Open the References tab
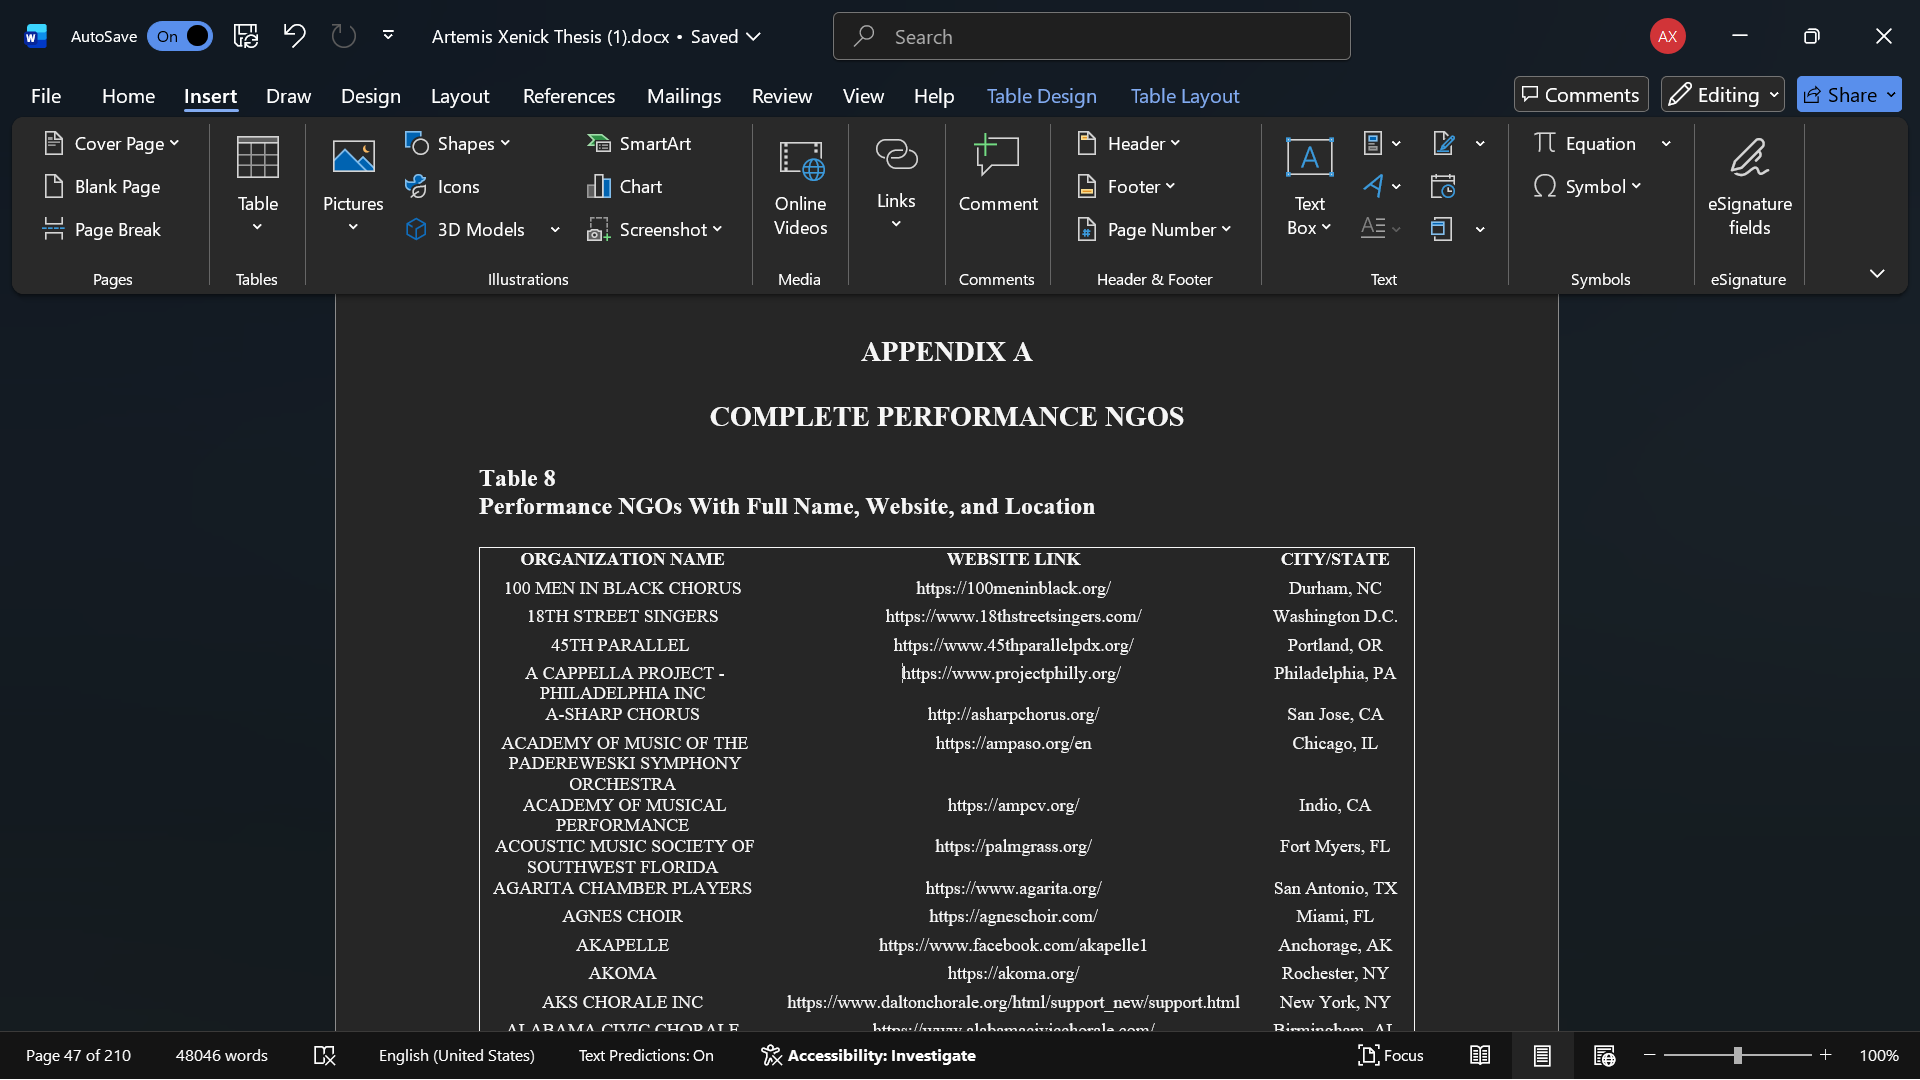 click(568, 96)
